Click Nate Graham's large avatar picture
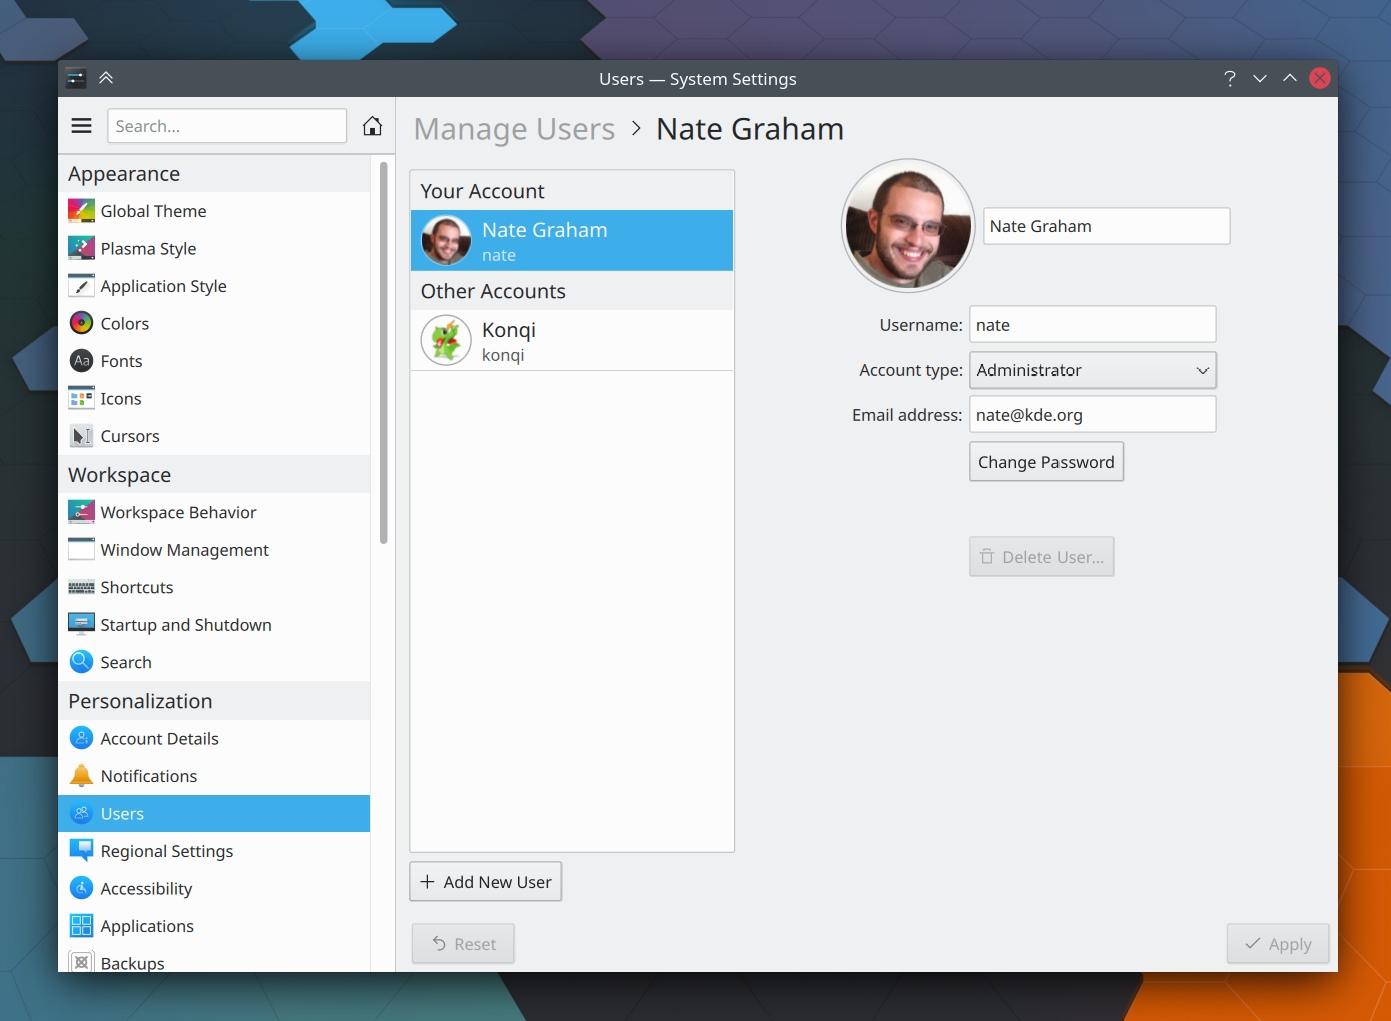Image resolution: width=1391 pixels, height=1021 pixels. [x=907, y=226]
